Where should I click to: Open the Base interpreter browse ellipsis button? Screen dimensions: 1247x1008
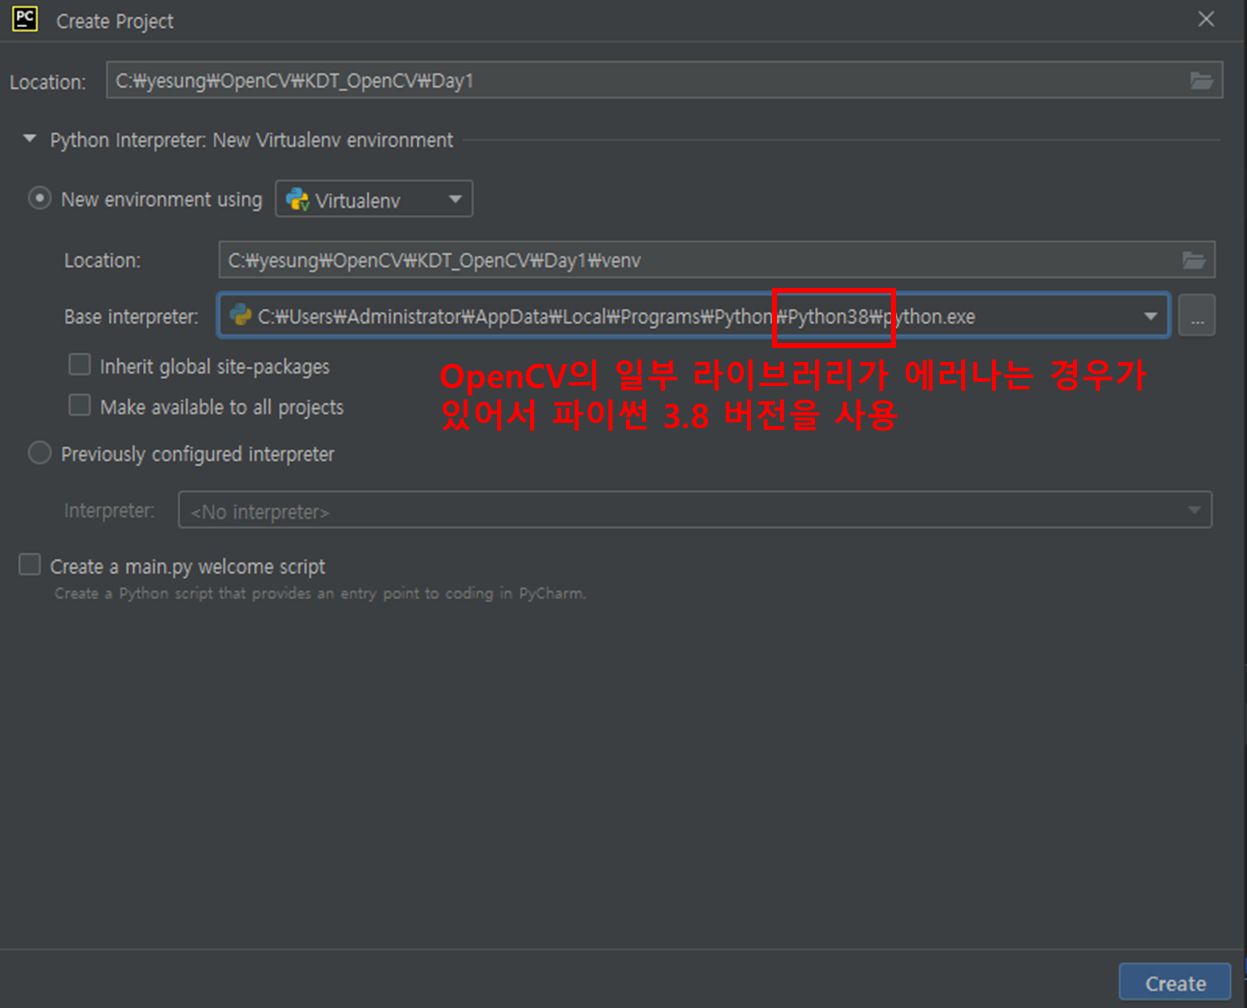click(x=1197, y=316)
